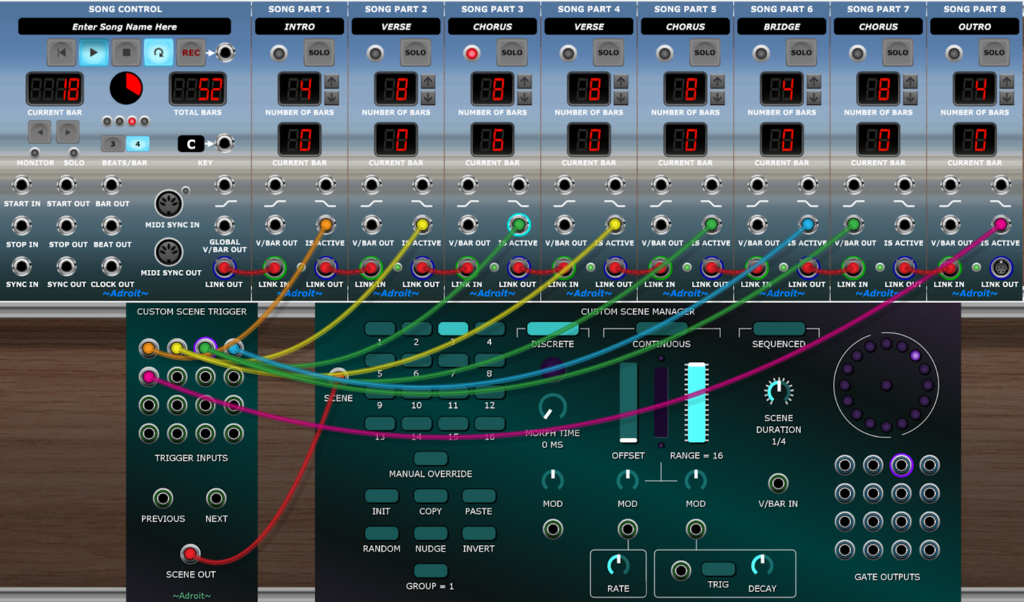Click the COPY scene button
Image resolution: width=1024 pixels, height=602 pixels.
tap(430, 496)
